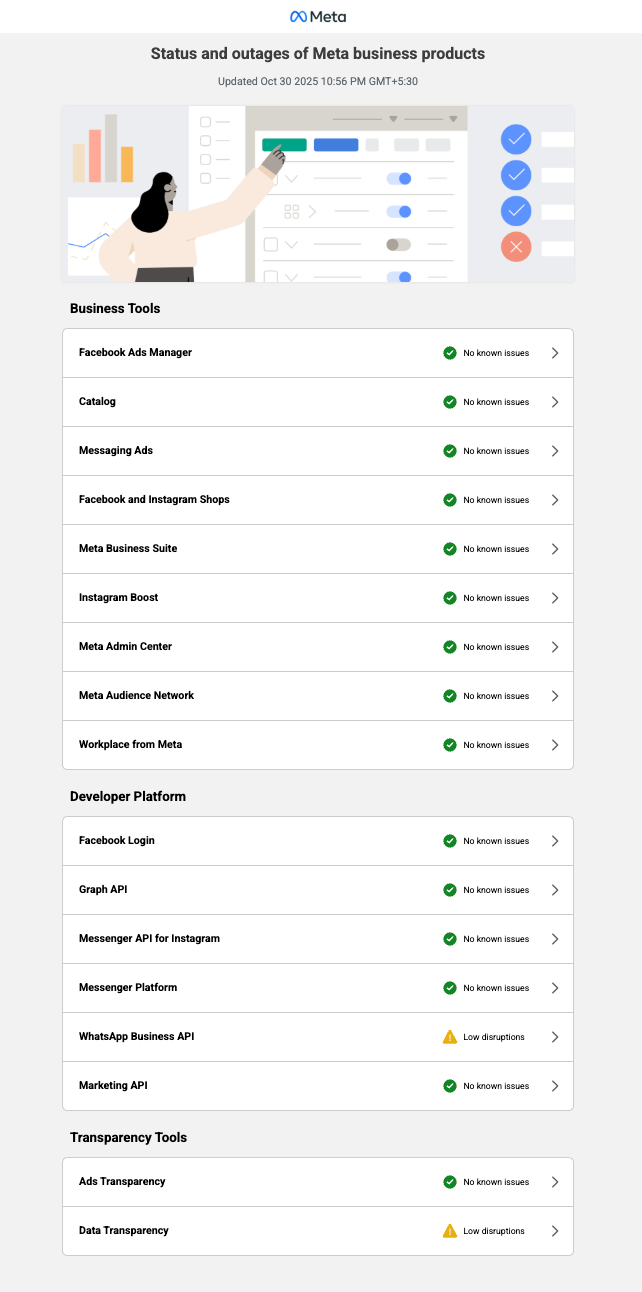Viewport: 642px width, 1292px height.
Task: Click the green status check for Meta Admin Center
Action: (x=450, y=647)
